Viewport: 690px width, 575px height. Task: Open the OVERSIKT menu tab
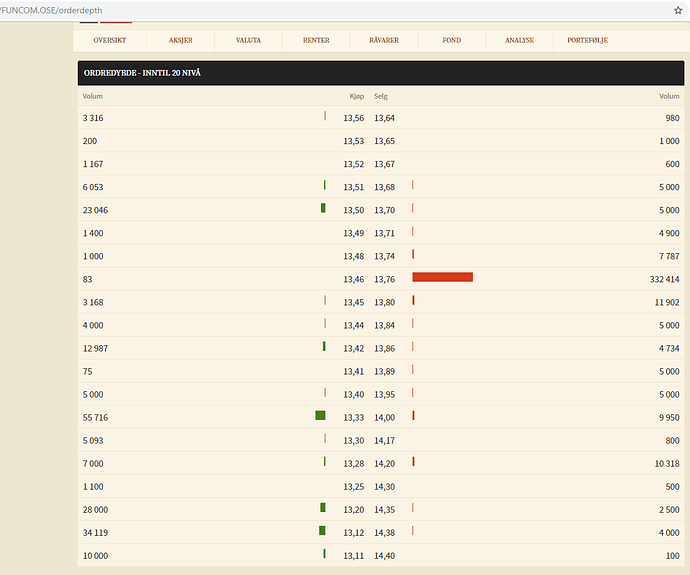(110, 40)
